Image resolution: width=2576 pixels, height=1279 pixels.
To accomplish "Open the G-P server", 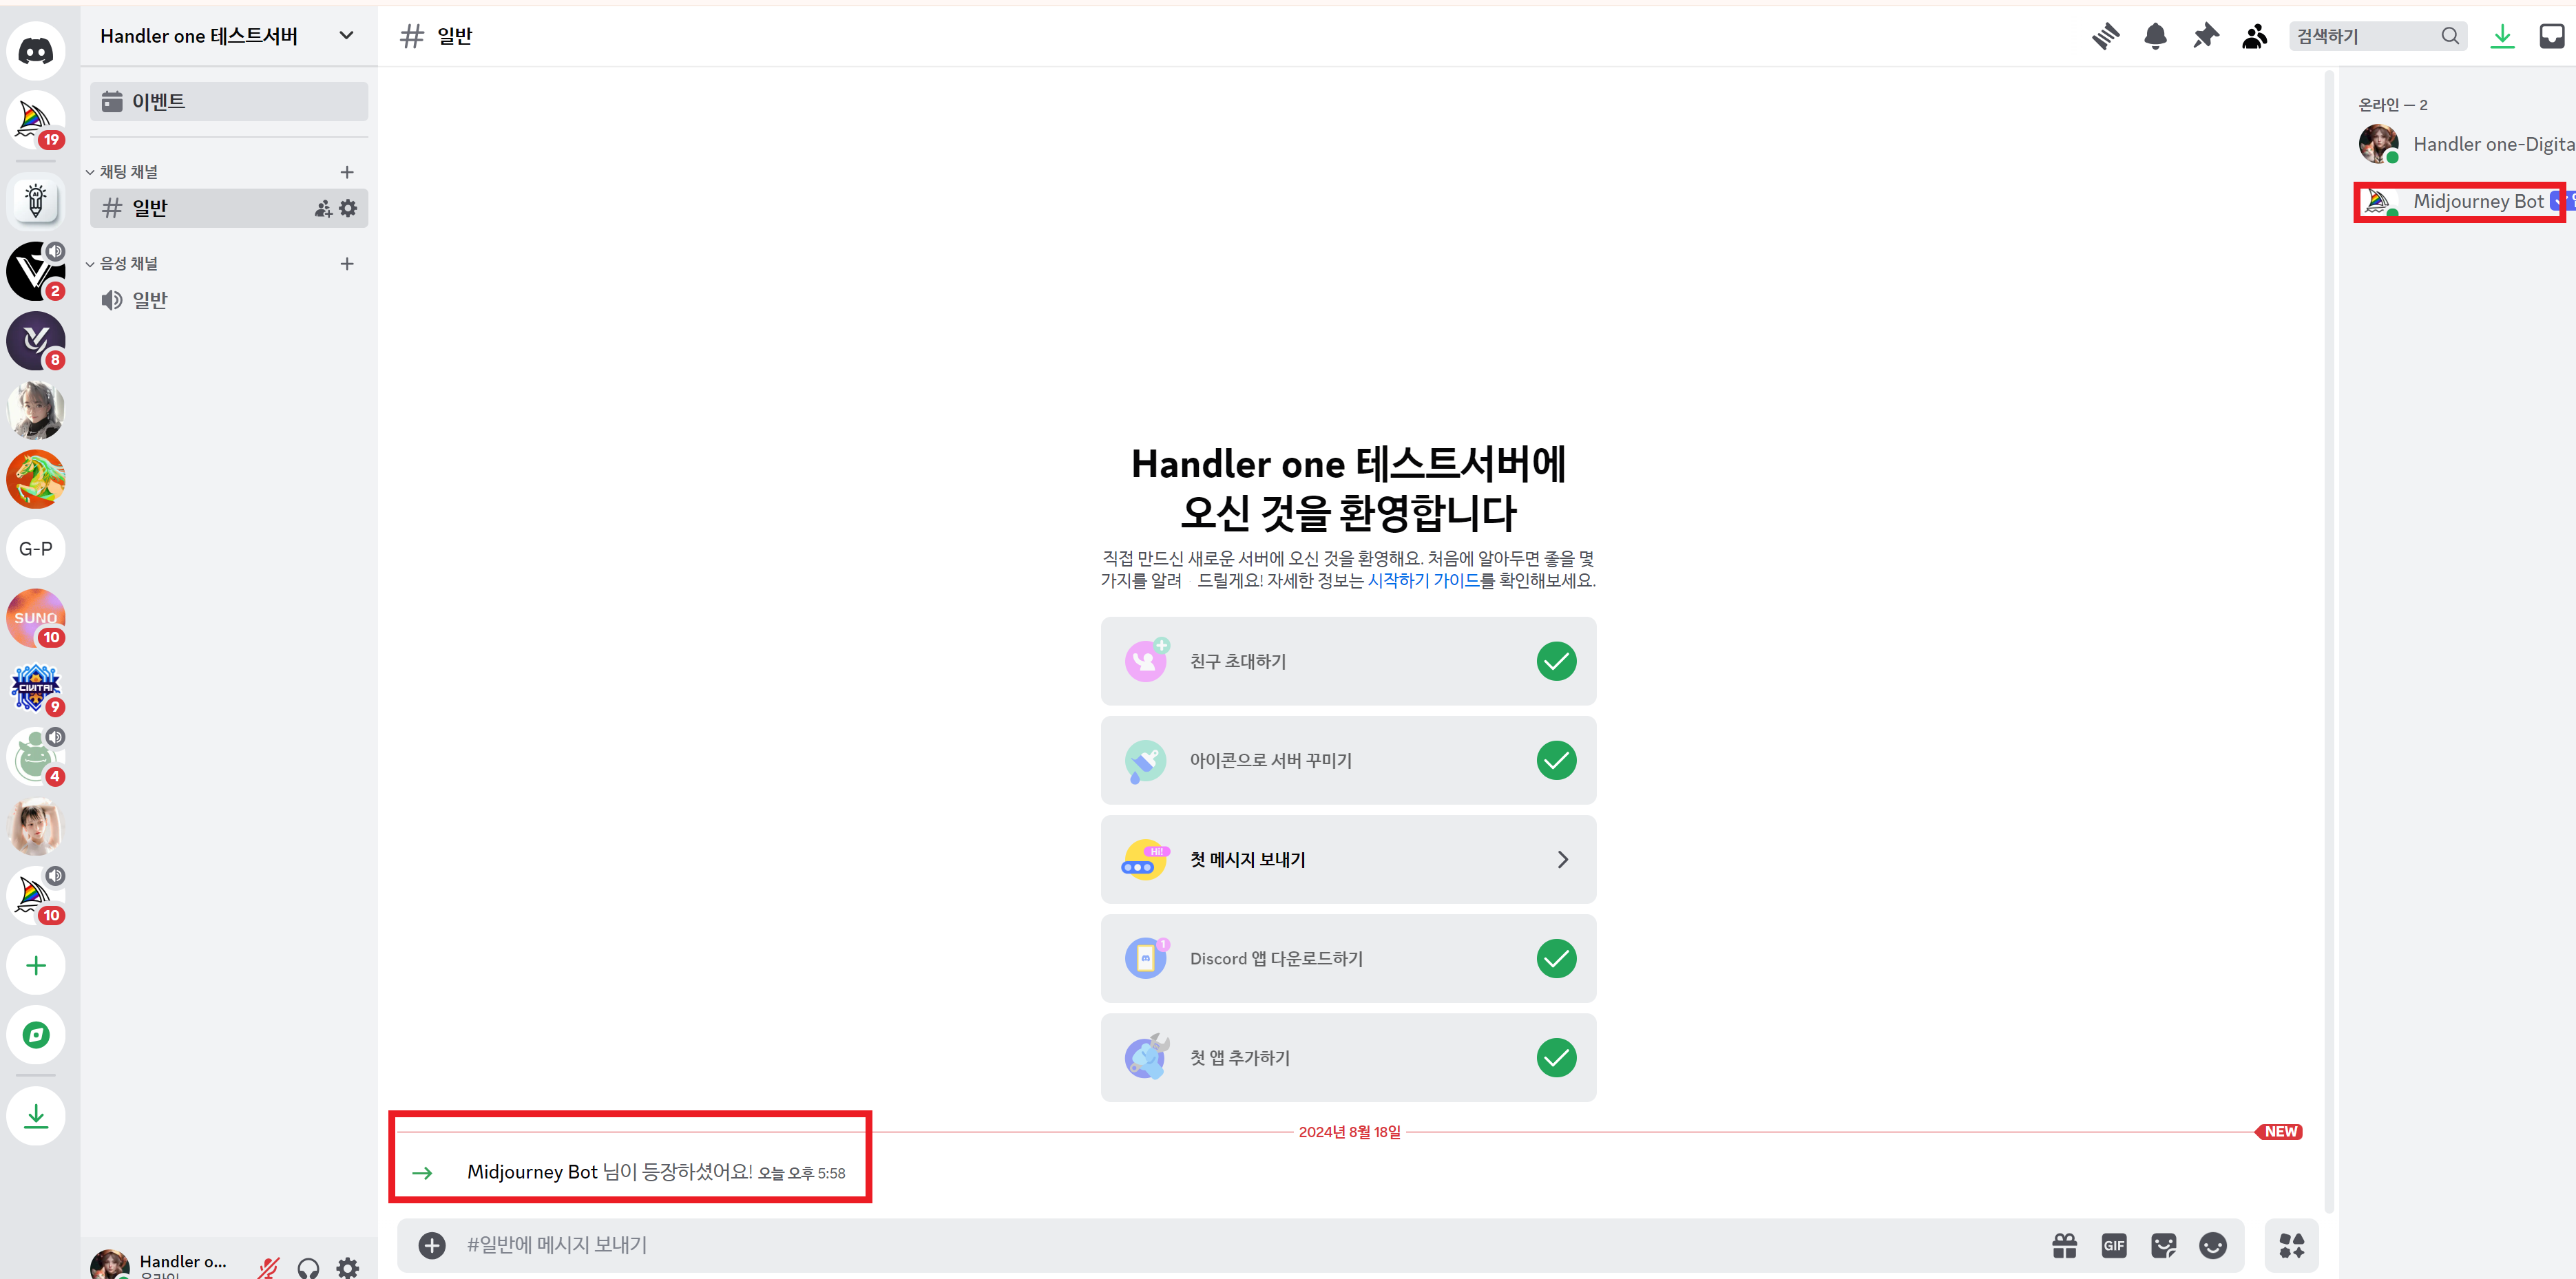I will tap(36, 548).
